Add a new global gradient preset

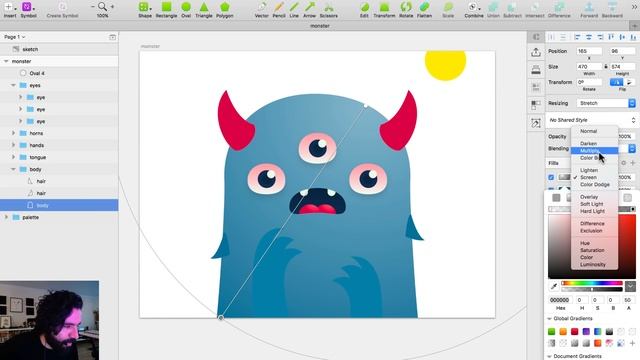632,343
